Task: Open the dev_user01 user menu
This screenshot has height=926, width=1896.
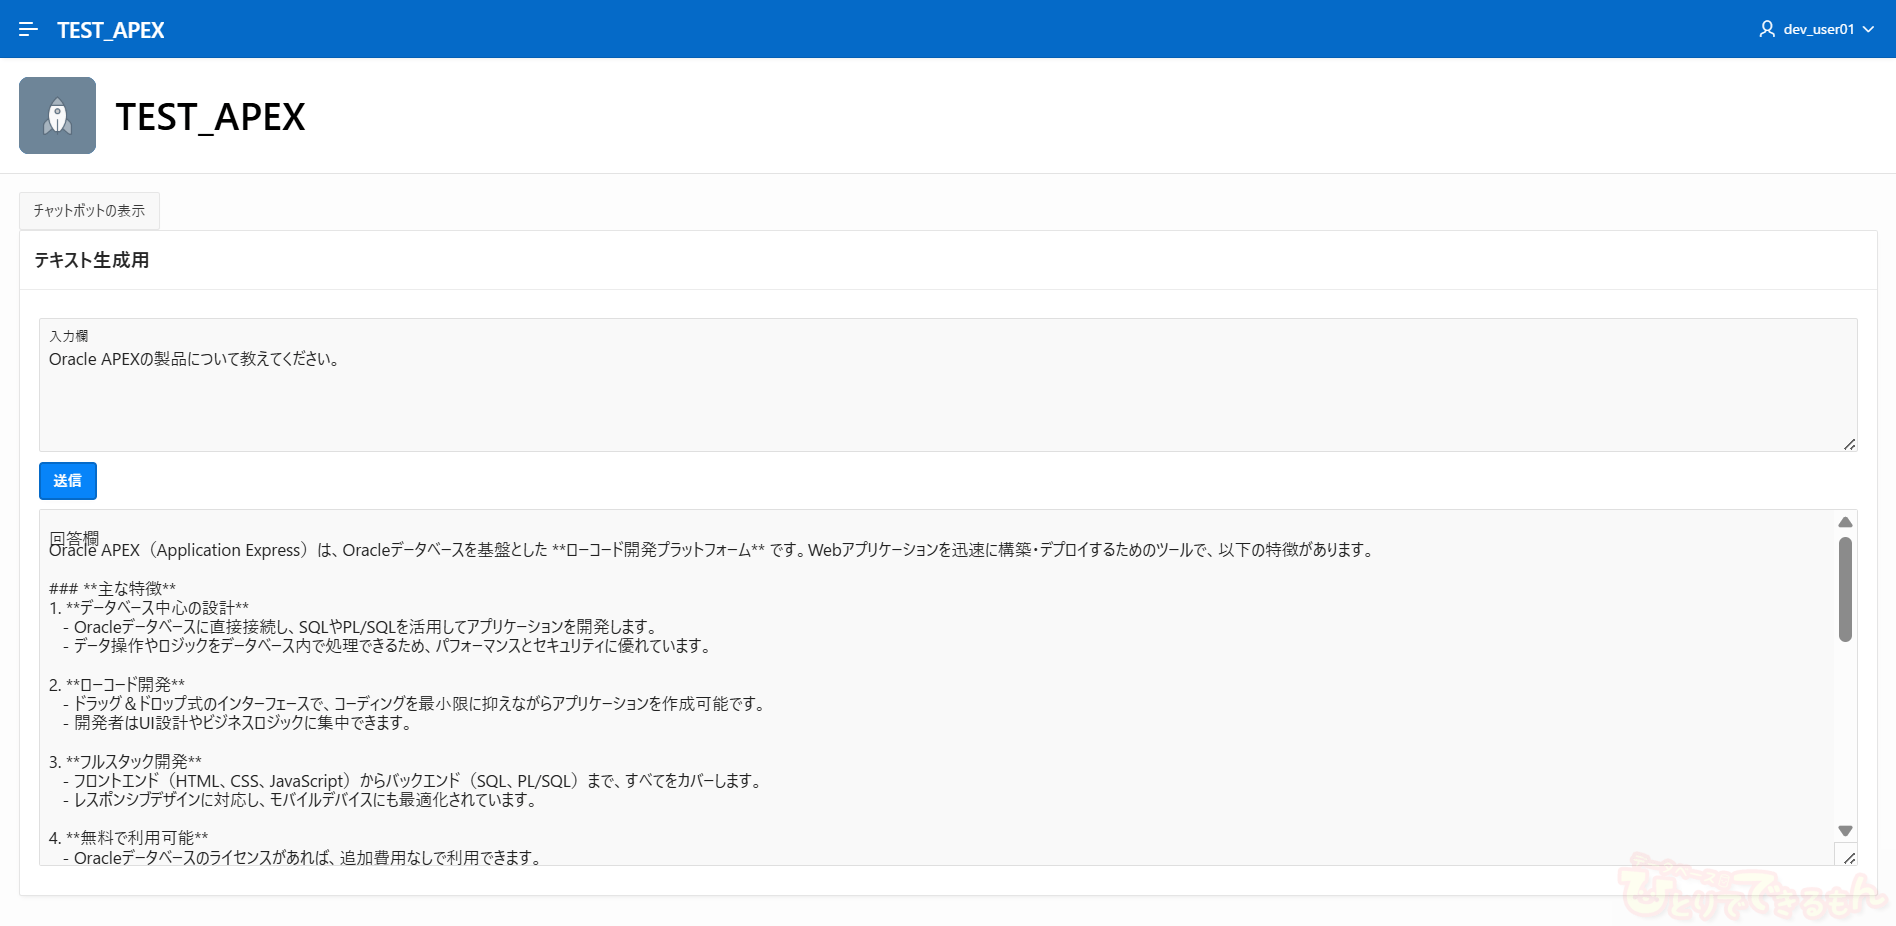Action: [1817, 29]
